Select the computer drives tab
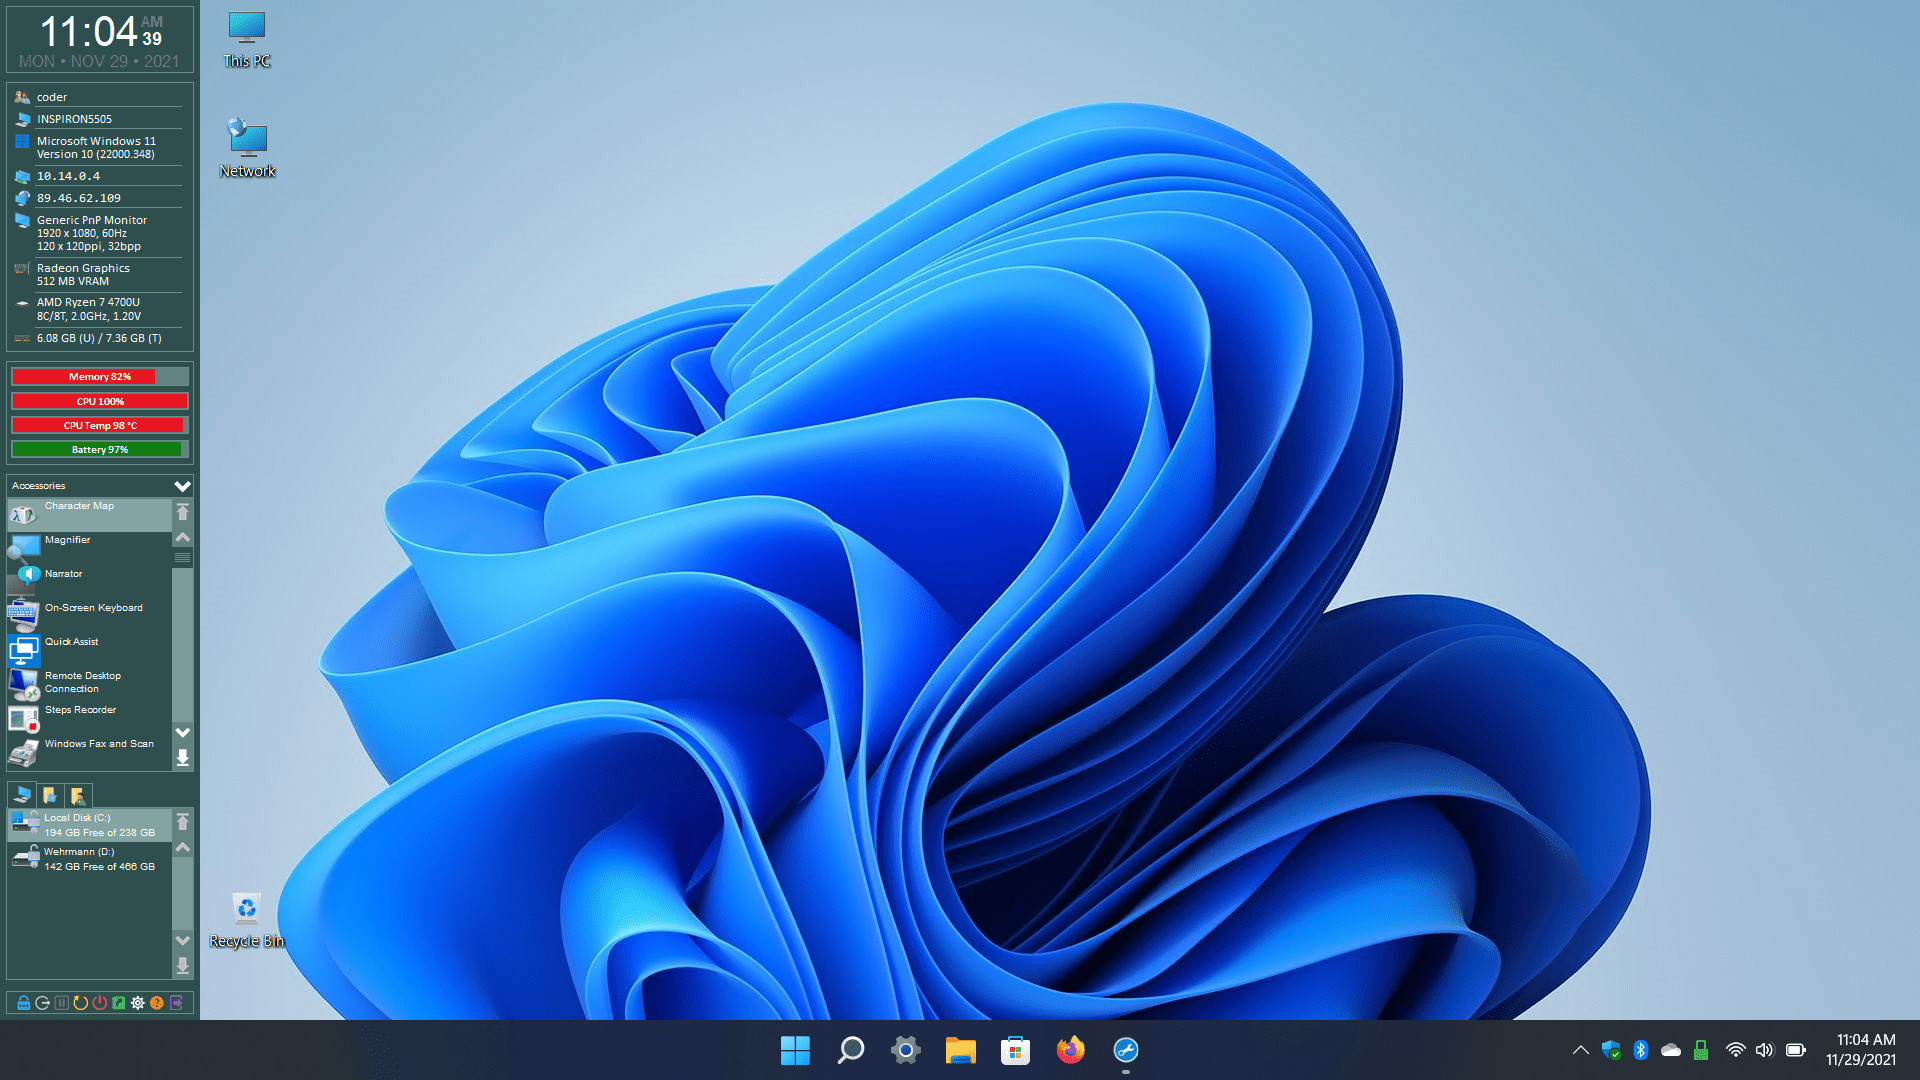The width and height of the screenshot is (1920, 1080). coord(22,795)
